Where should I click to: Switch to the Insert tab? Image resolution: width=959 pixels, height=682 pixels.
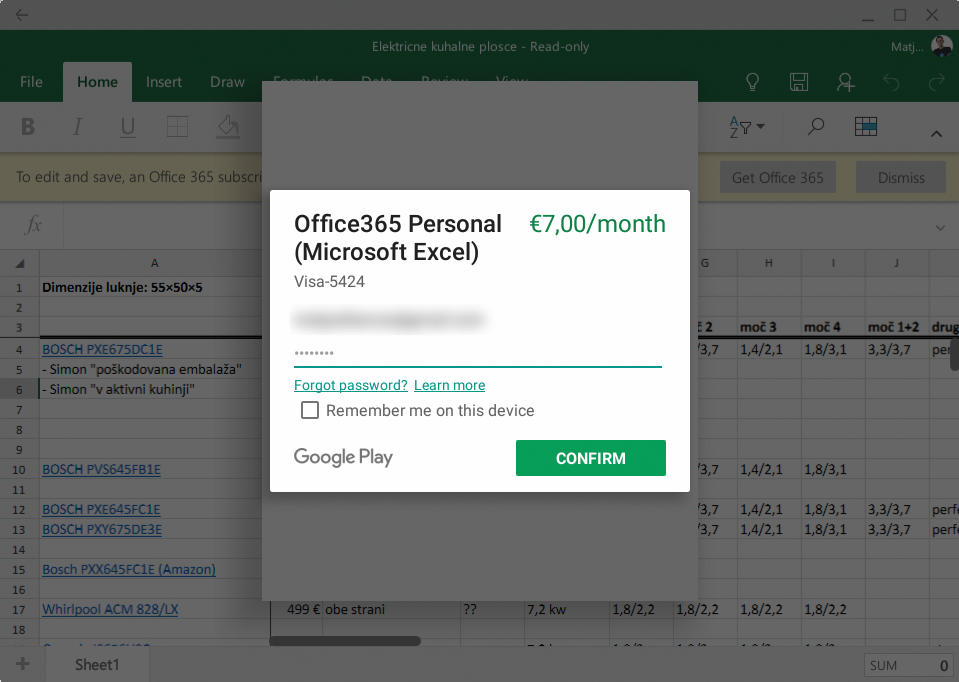tap(164, 82)
